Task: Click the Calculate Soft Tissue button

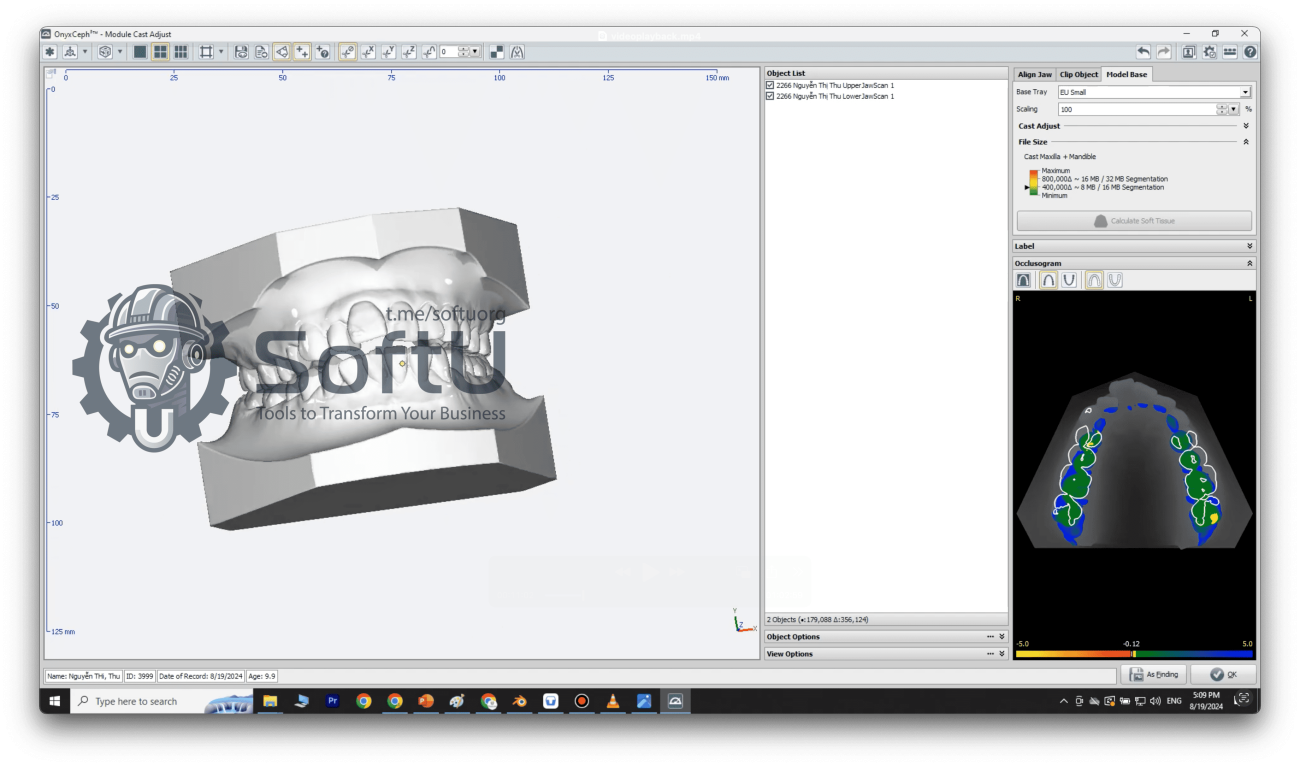Action: tap(1134, 221)
